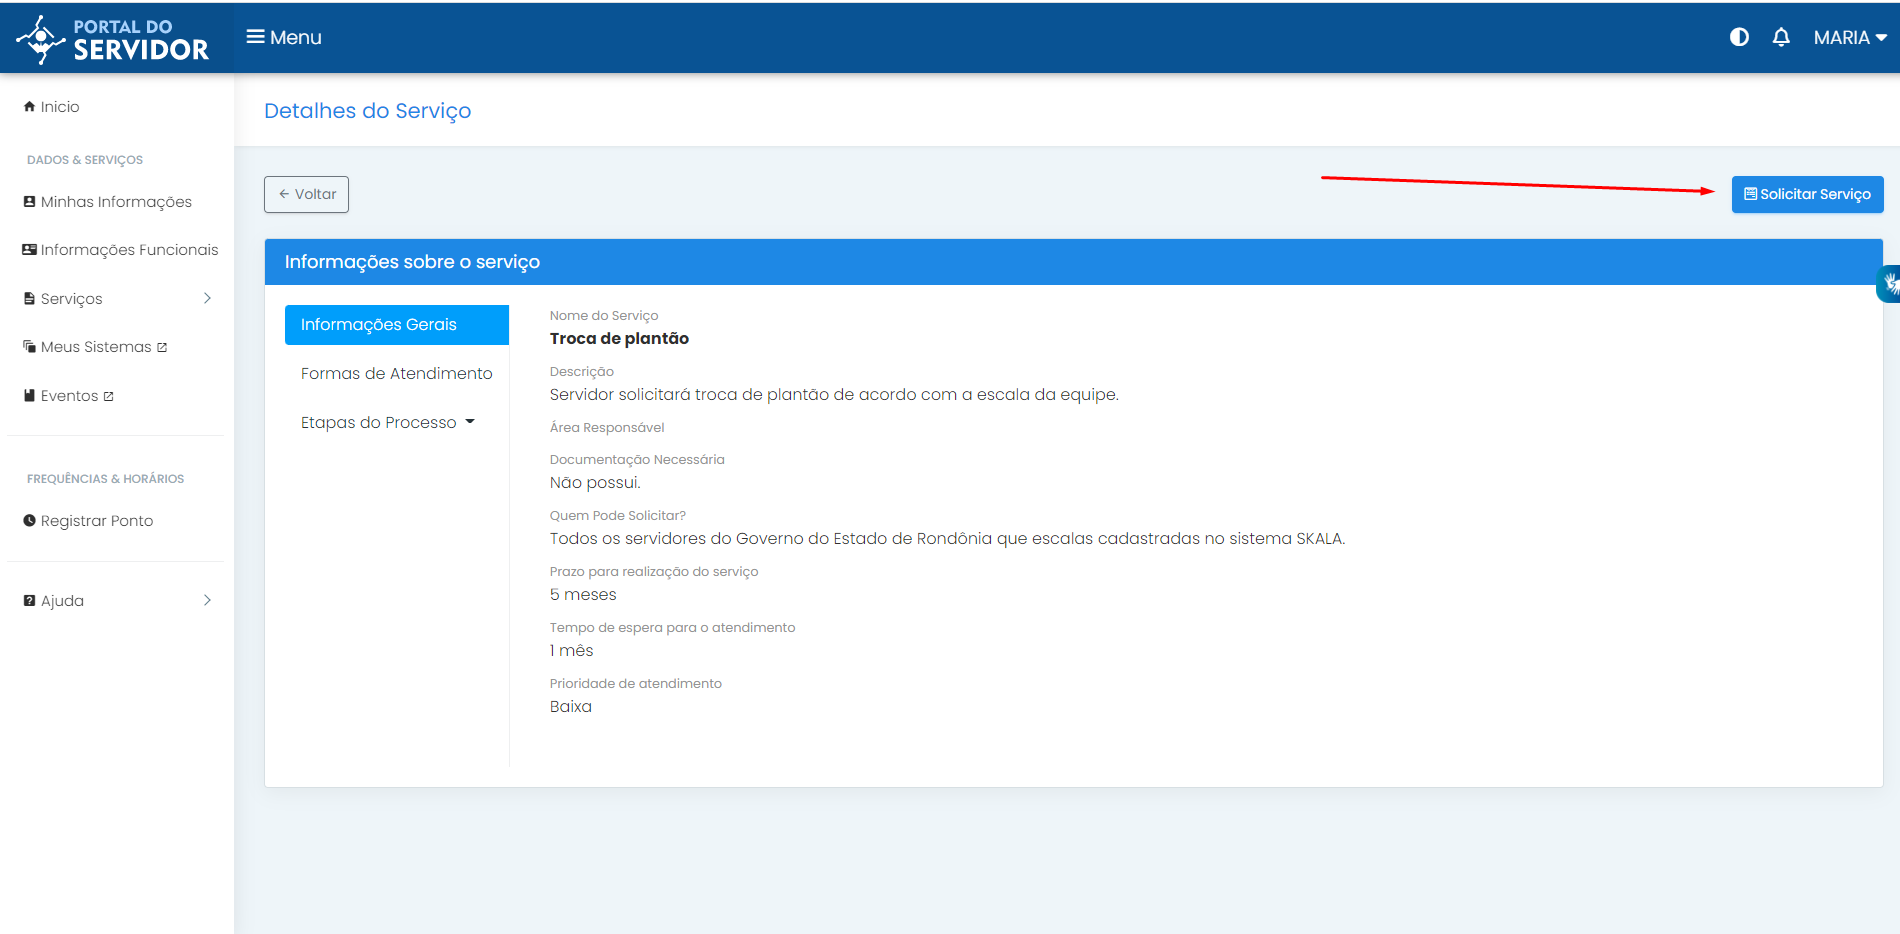Open Meus Sistemas external link

[95, 346]
